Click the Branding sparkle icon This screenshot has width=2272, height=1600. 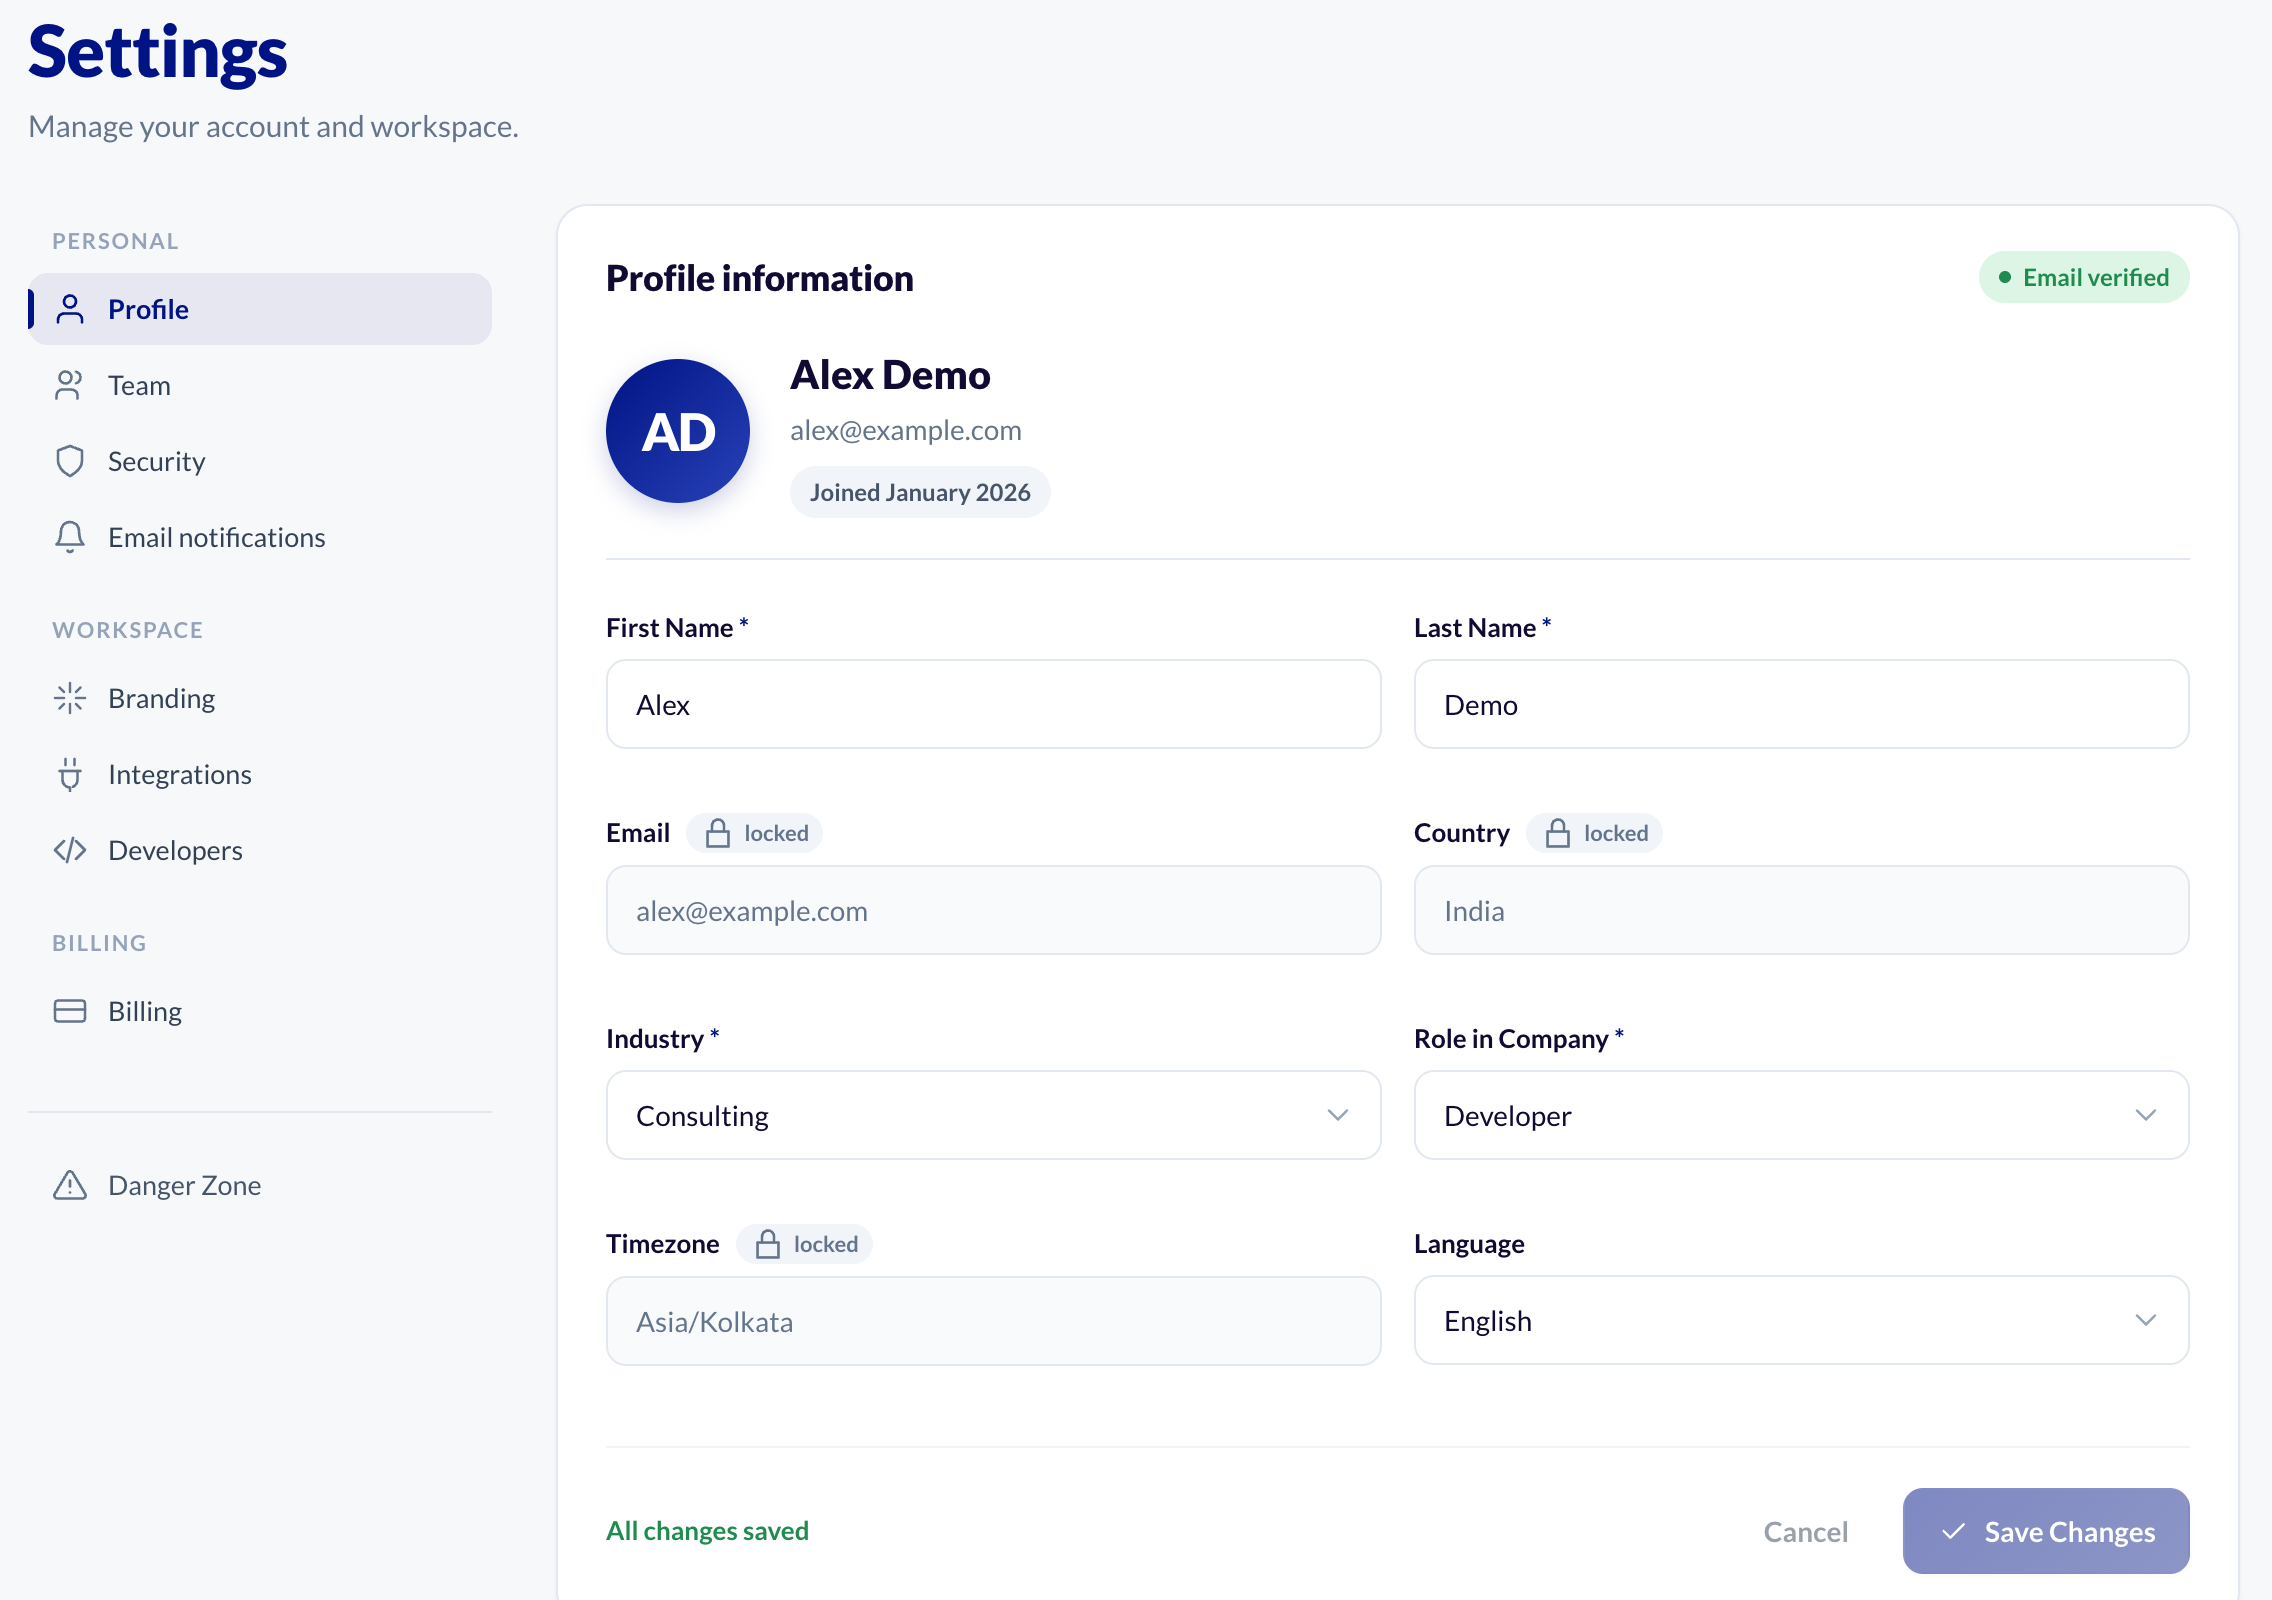(70, 698)
